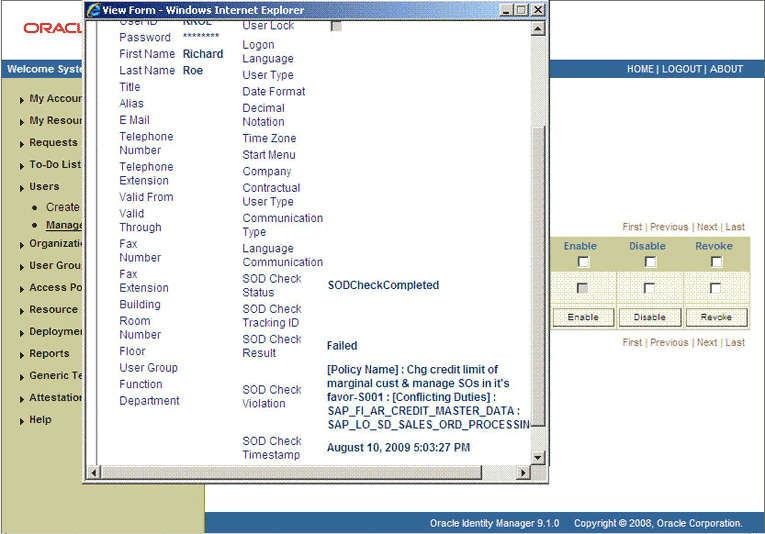The height and width of the screenshot is (534, 765).
Task: Tick the Enable checkbox in resource row
Action: click(x=582, y=288)
